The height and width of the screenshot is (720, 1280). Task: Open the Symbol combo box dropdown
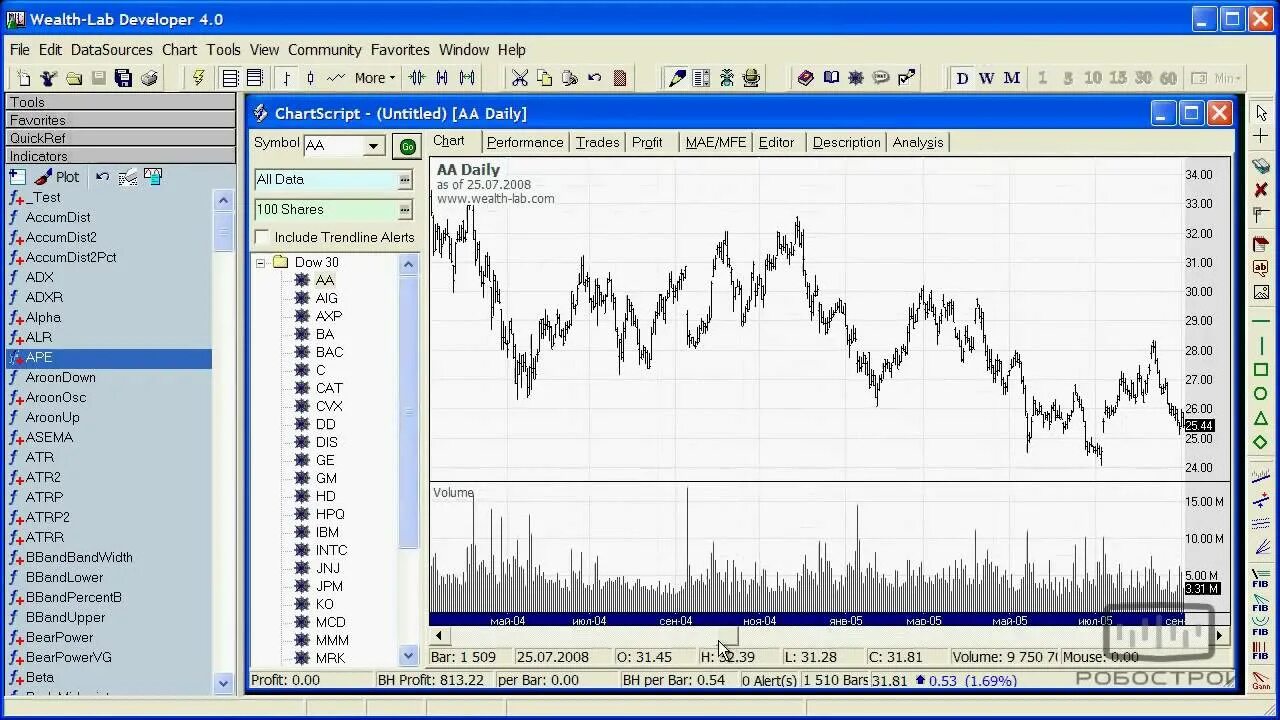[374, 146]
